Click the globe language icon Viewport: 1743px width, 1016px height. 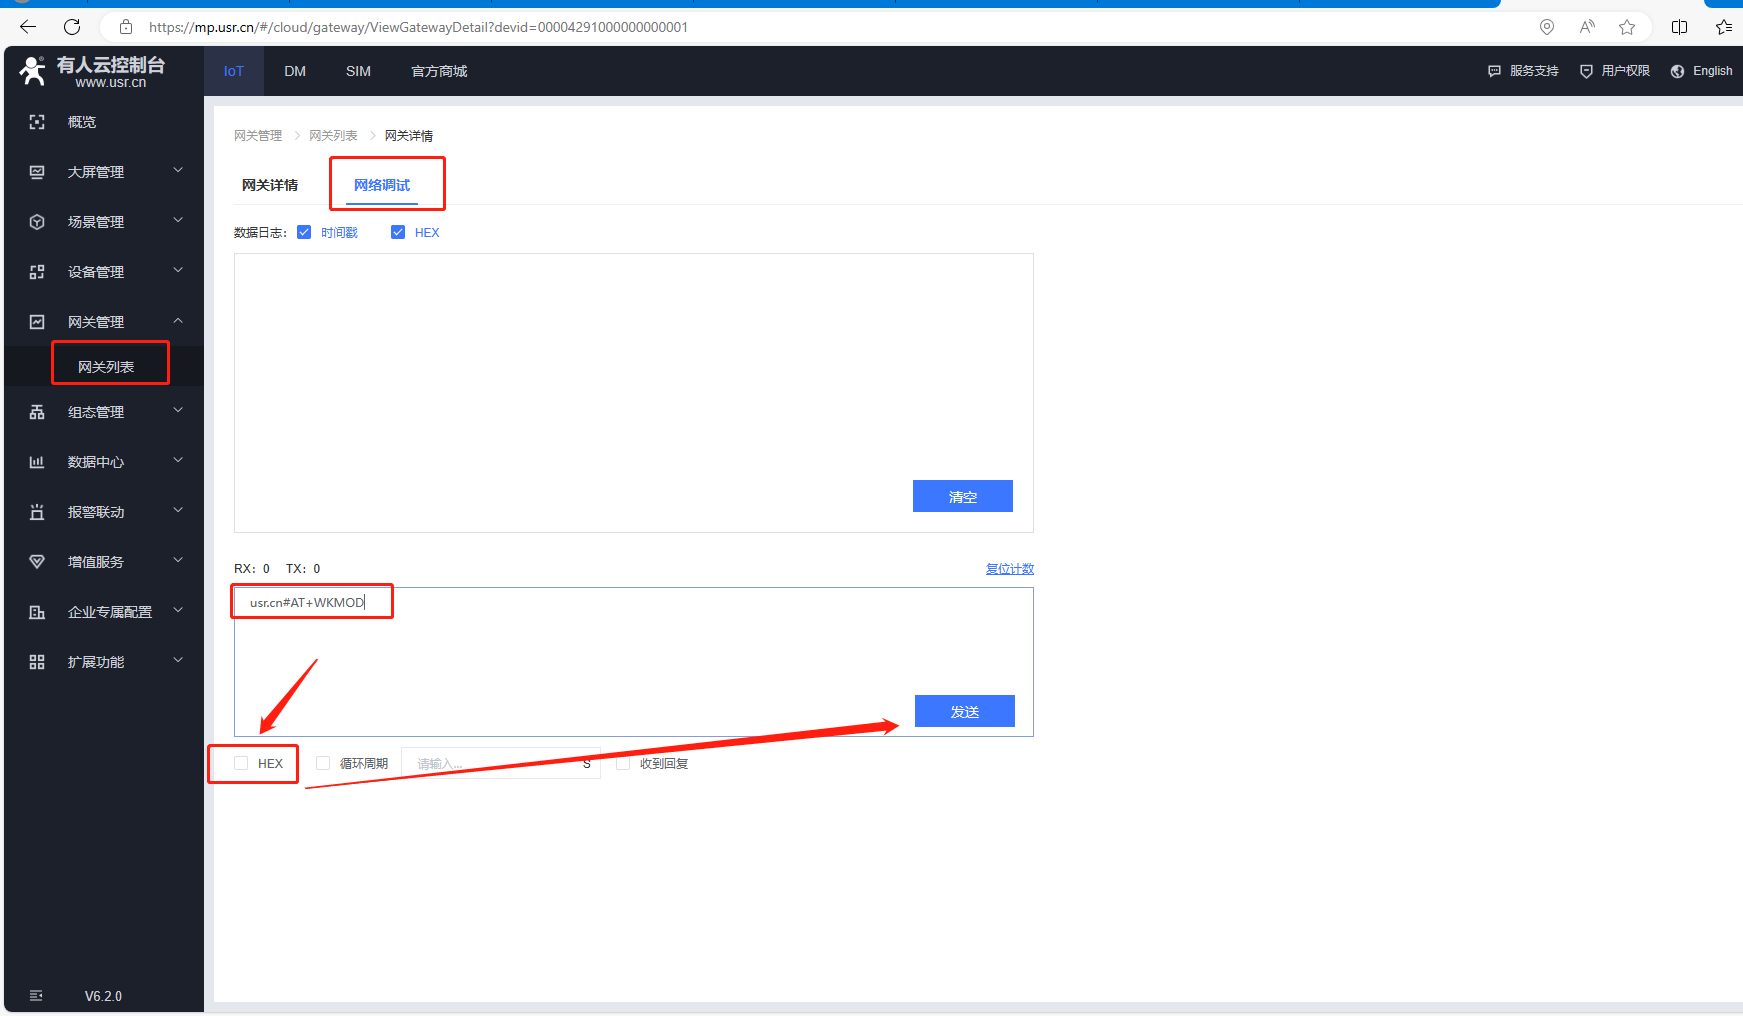[x=1678, y=71]
